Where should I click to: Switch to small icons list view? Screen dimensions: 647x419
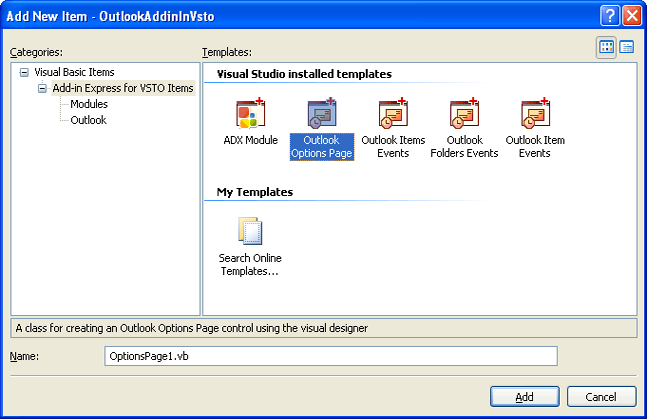pos(627,47)
